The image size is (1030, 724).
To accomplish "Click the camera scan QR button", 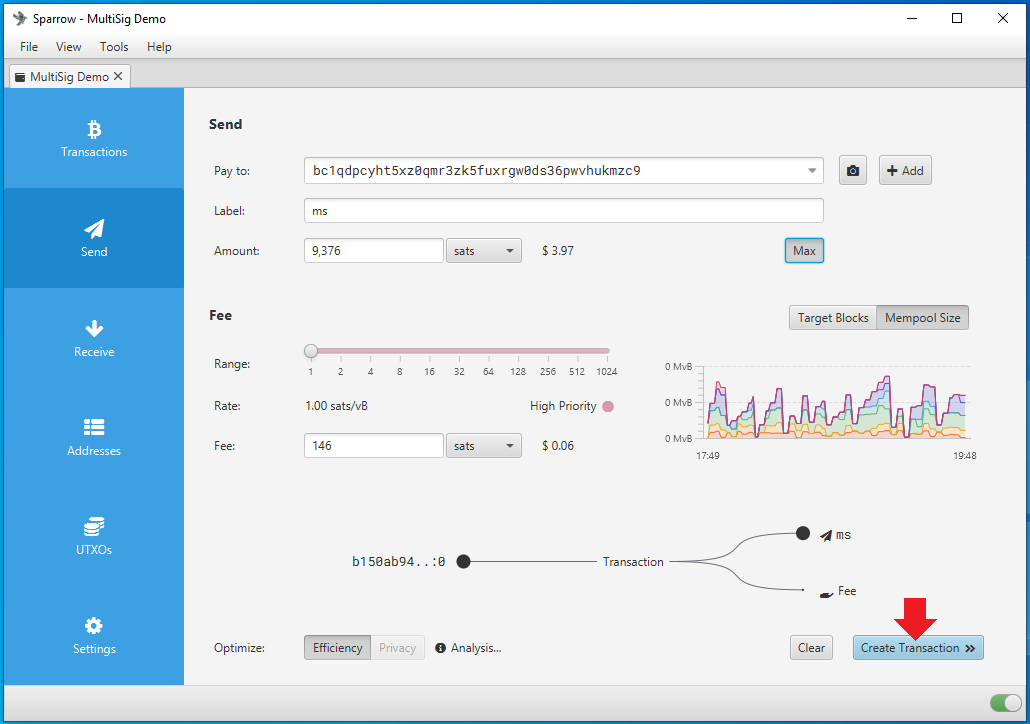I will (853, 171).
